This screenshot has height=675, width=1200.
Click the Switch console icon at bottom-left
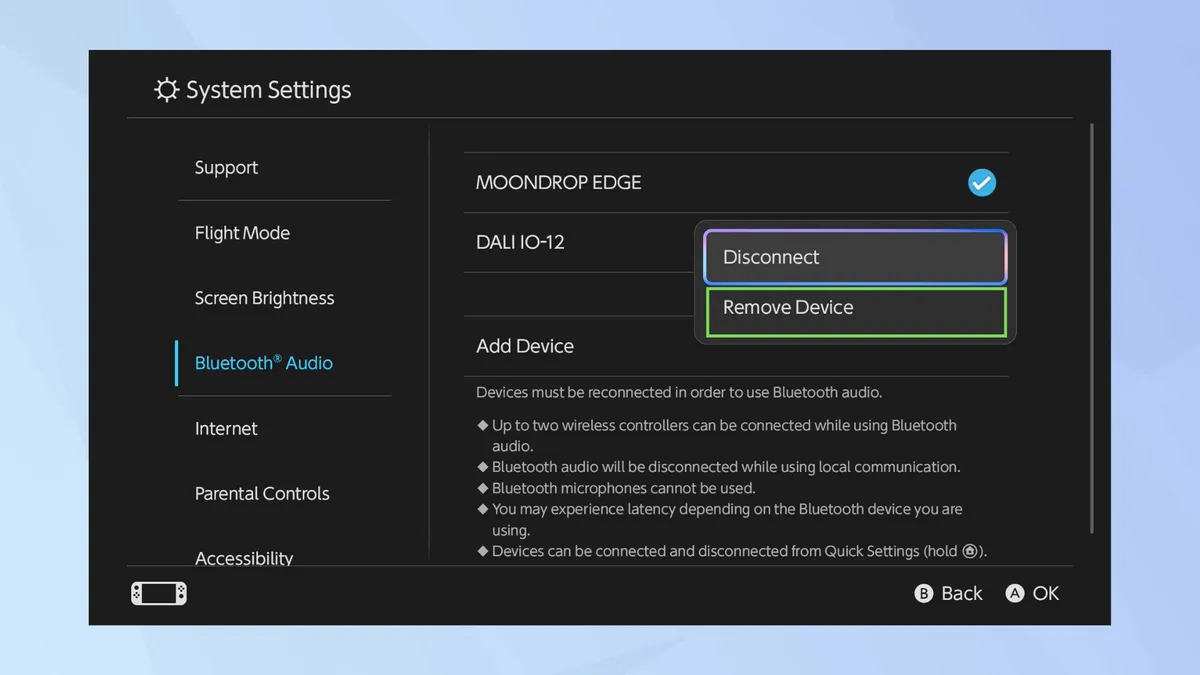click(x=159, y=594)
